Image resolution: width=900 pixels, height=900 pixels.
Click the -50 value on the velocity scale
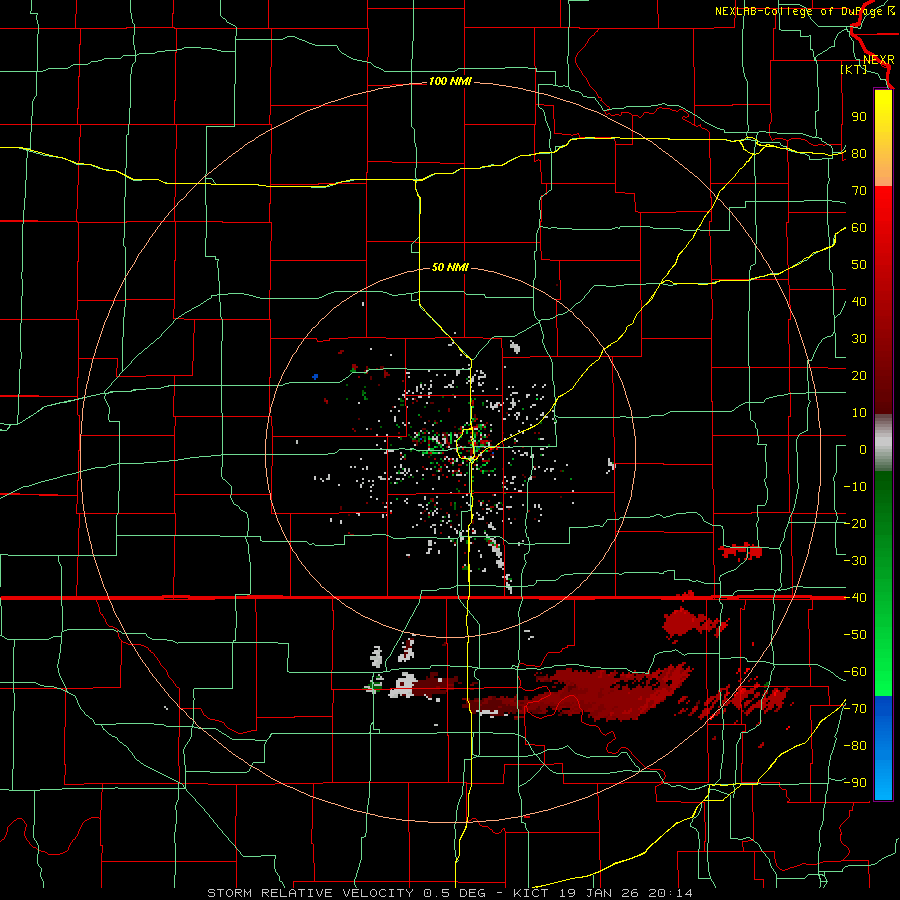pos(855,635)
